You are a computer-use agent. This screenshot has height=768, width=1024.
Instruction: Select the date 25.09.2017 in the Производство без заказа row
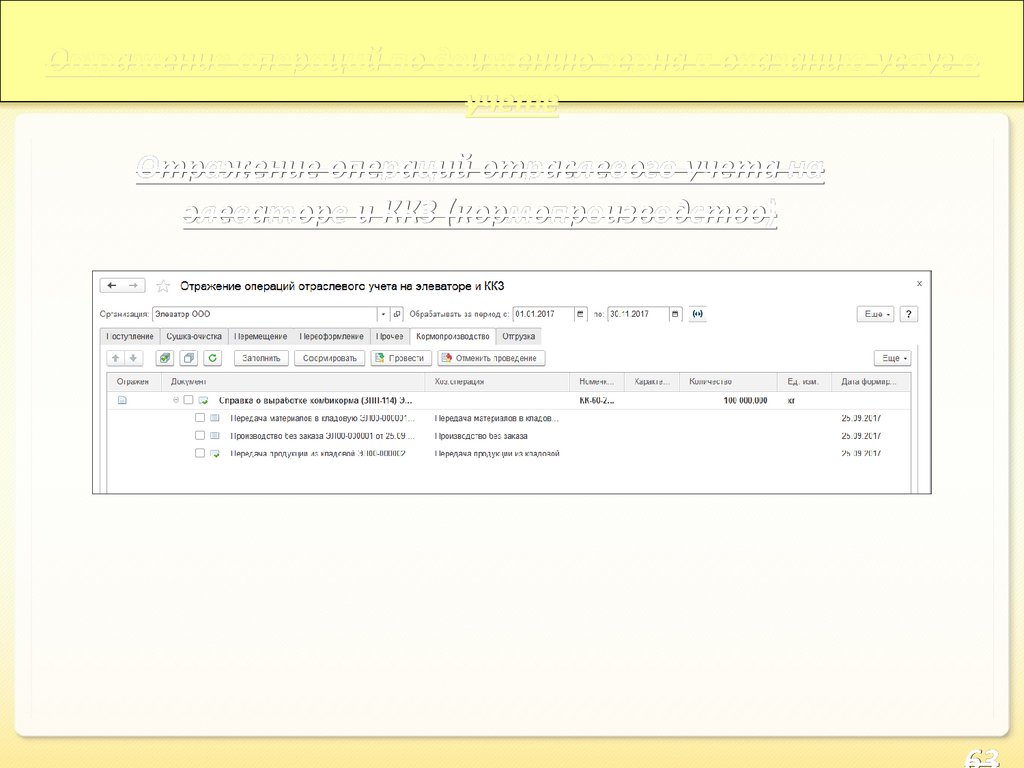pyautogui.click(x=861, y=436)
